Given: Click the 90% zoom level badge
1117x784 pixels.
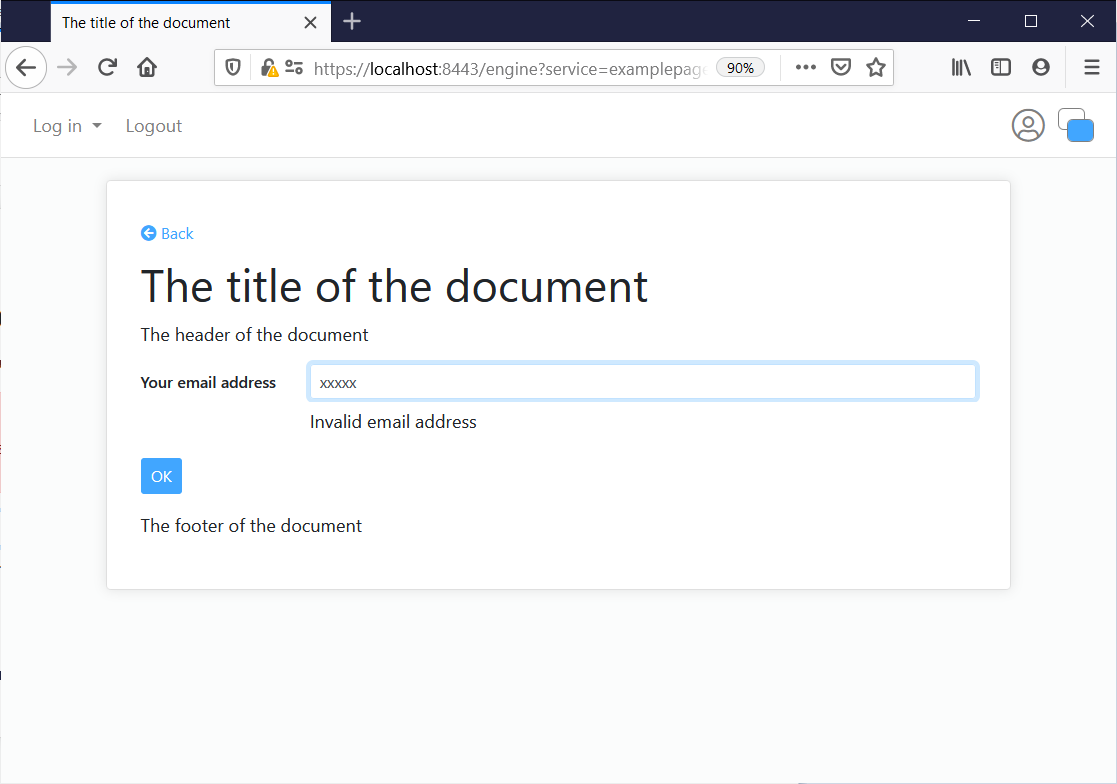Looking at the screenshot, I should click(x=740, y=68).
